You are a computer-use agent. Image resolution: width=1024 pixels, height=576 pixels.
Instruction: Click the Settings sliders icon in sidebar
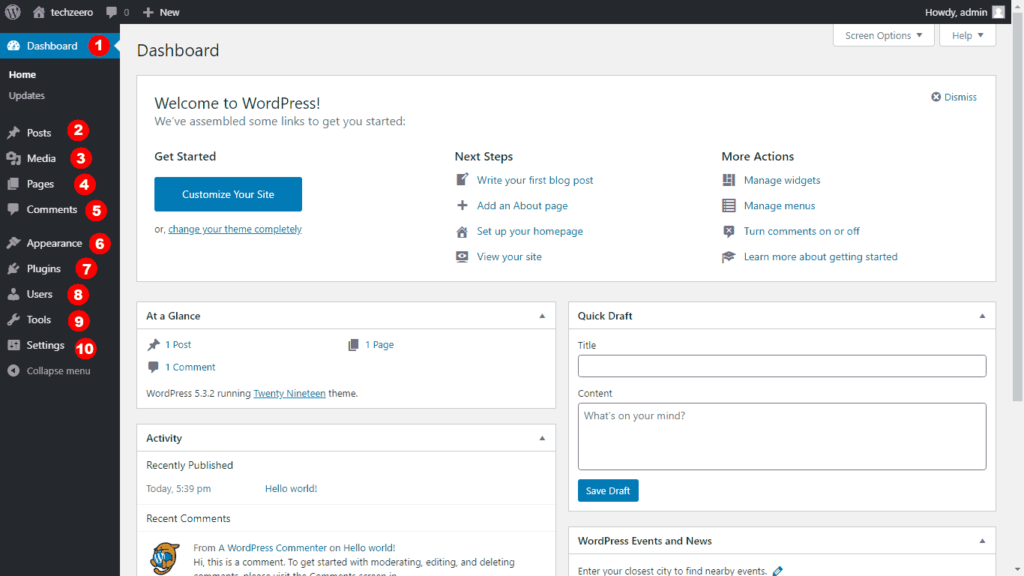tap(13, 345)
